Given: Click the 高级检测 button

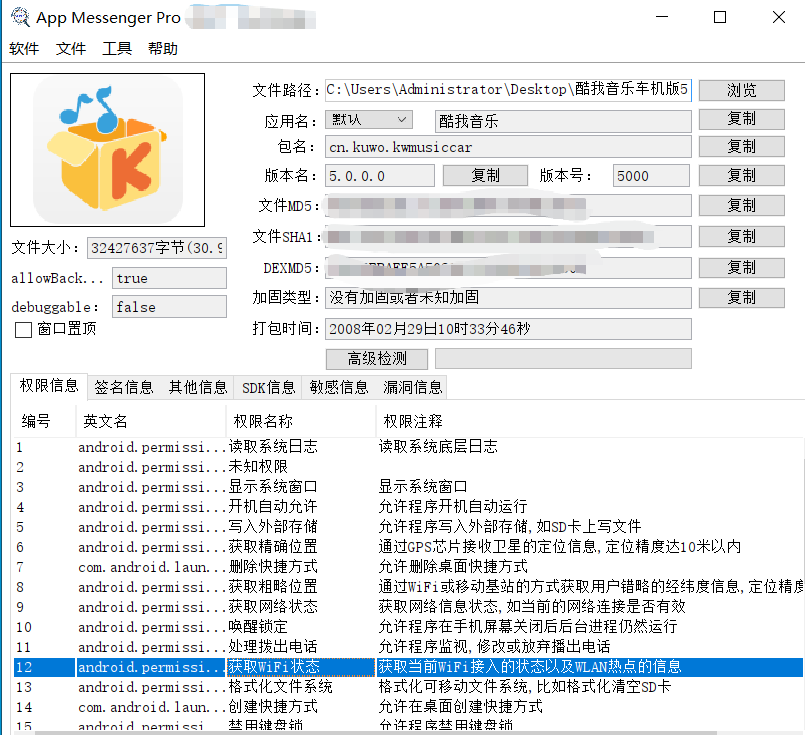Looking at the screenshot, I should [377, 358].
